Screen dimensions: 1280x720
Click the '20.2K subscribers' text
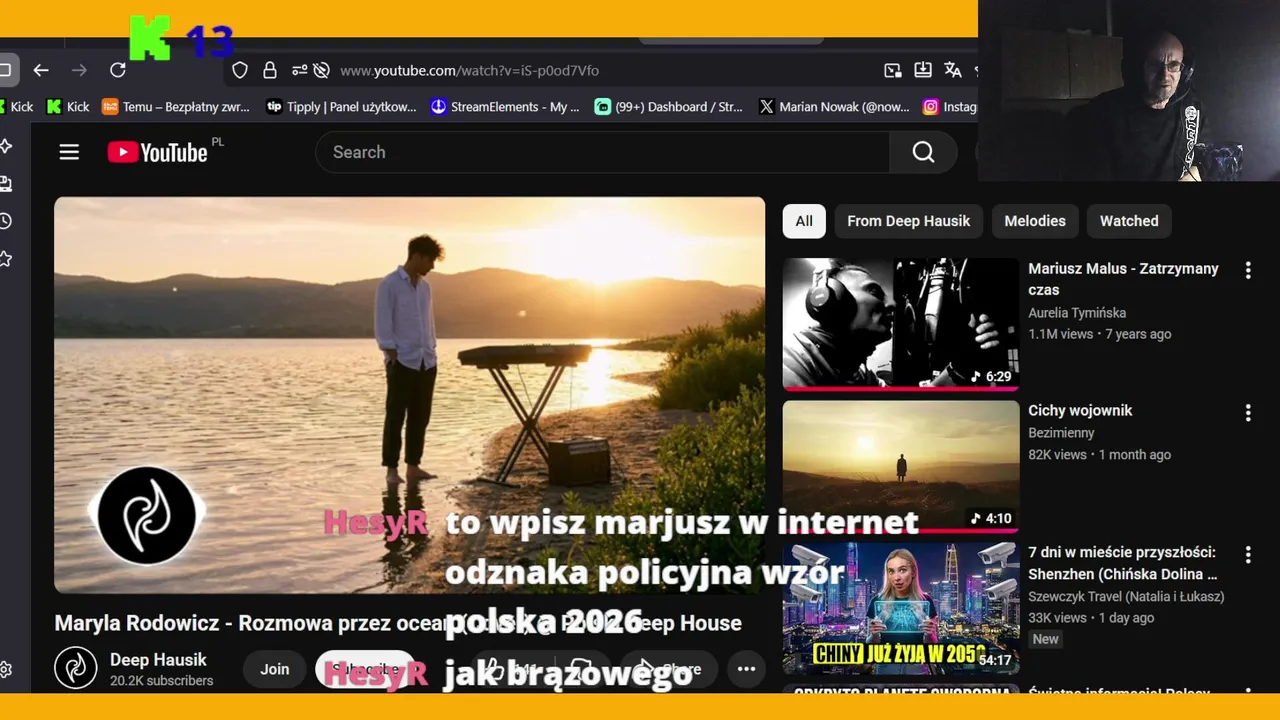pos(161,681)
